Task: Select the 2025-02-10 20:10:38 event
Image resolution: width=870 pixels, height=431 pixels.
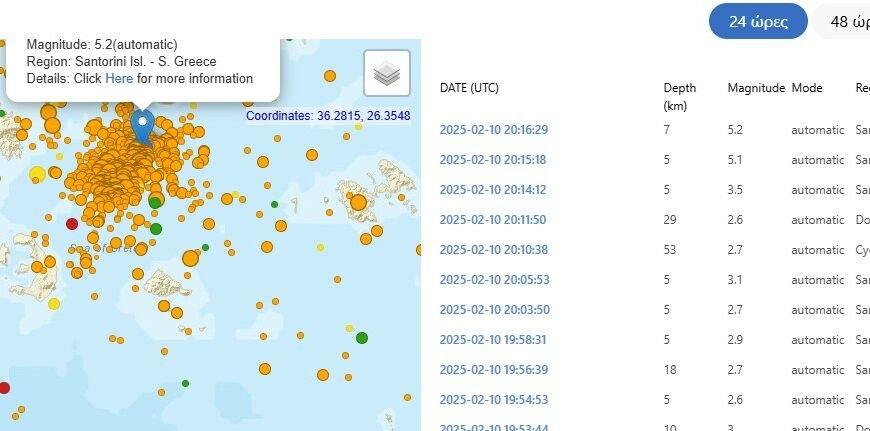Action: pyautogui.click(x=494, y=249)
